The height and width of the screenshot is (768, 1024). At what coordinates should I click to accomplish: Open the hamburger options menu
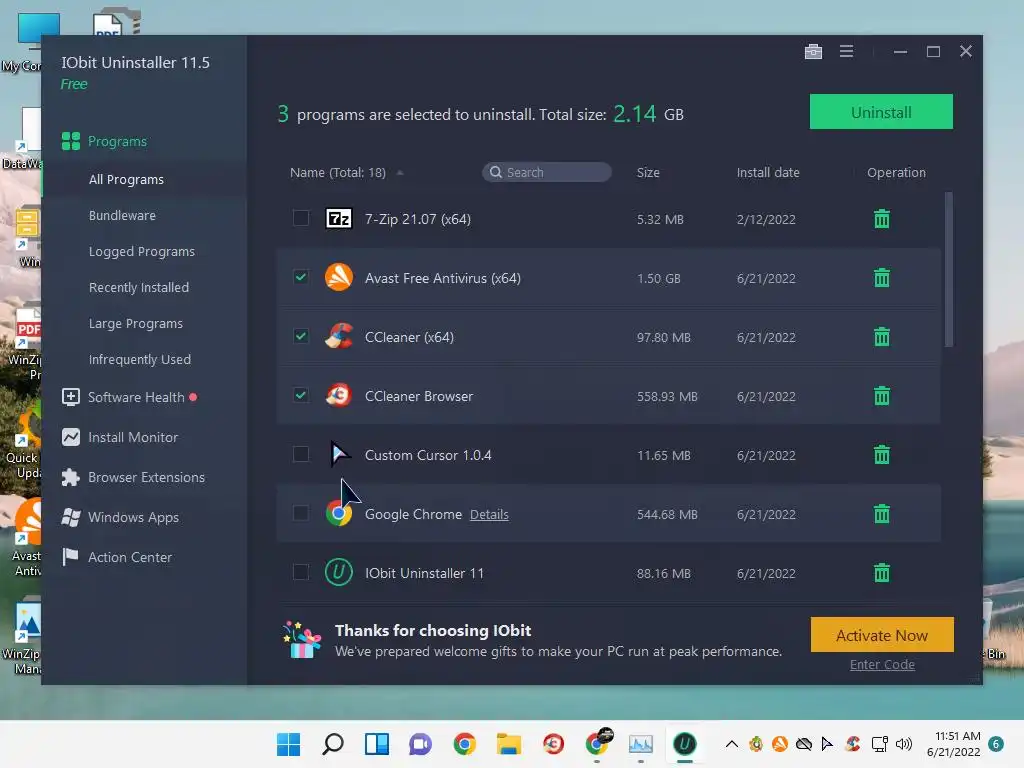click(x=846, y=51)
